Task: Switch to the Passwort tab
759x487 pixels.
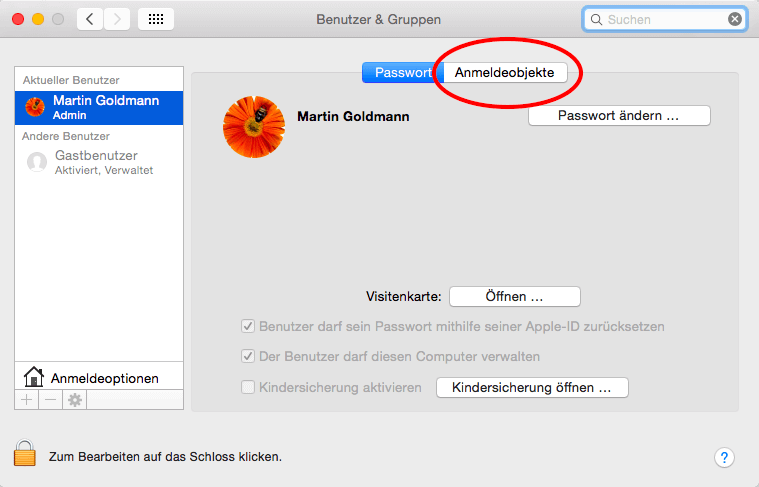Action: pyautogui.click(x=403, y=73)
